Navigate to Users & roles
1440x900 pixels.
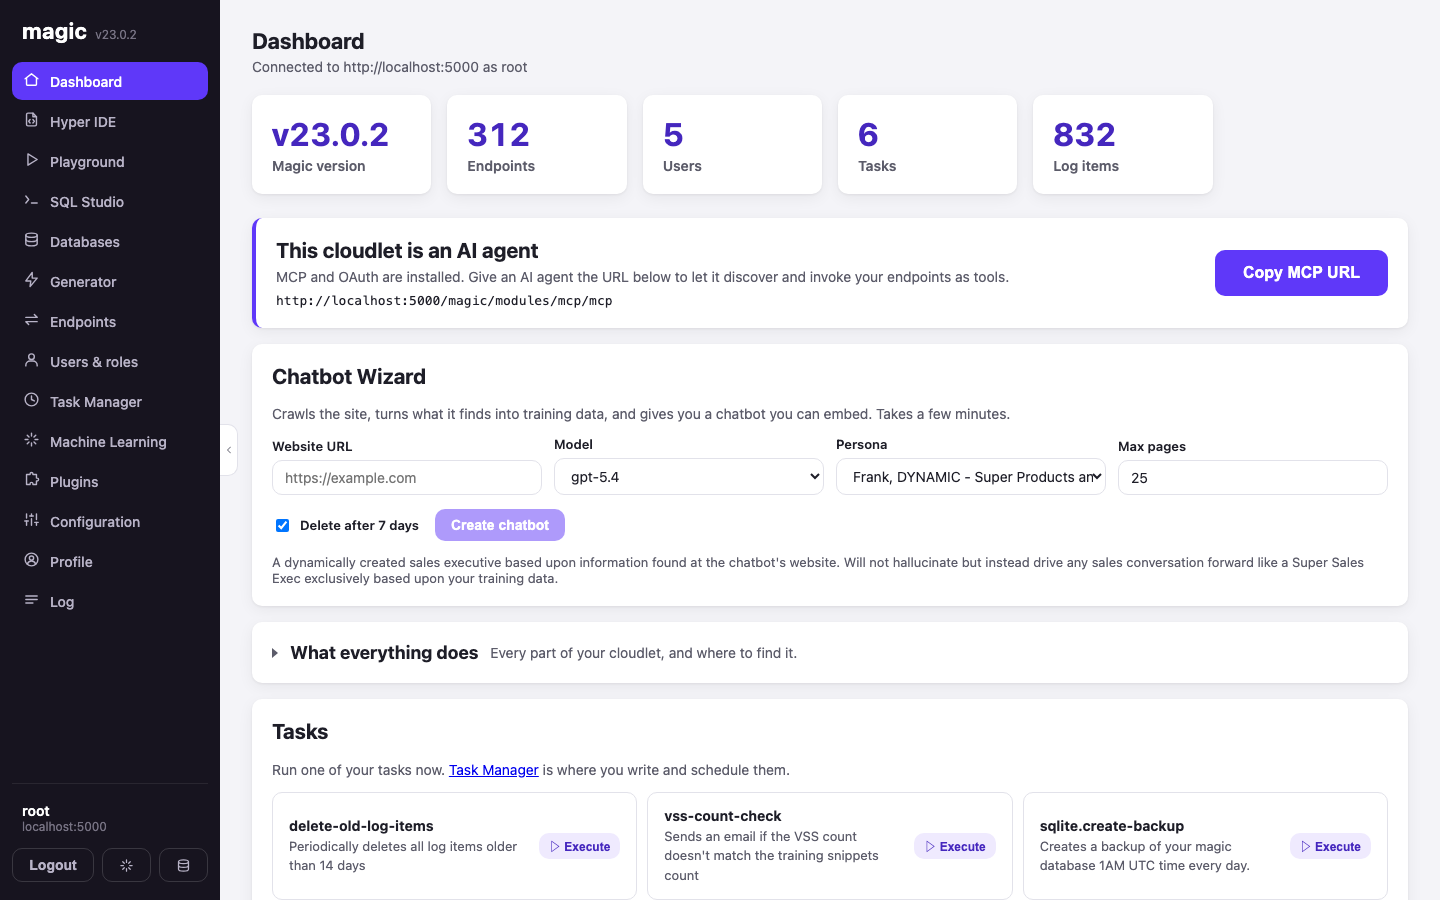pos(110,361)
